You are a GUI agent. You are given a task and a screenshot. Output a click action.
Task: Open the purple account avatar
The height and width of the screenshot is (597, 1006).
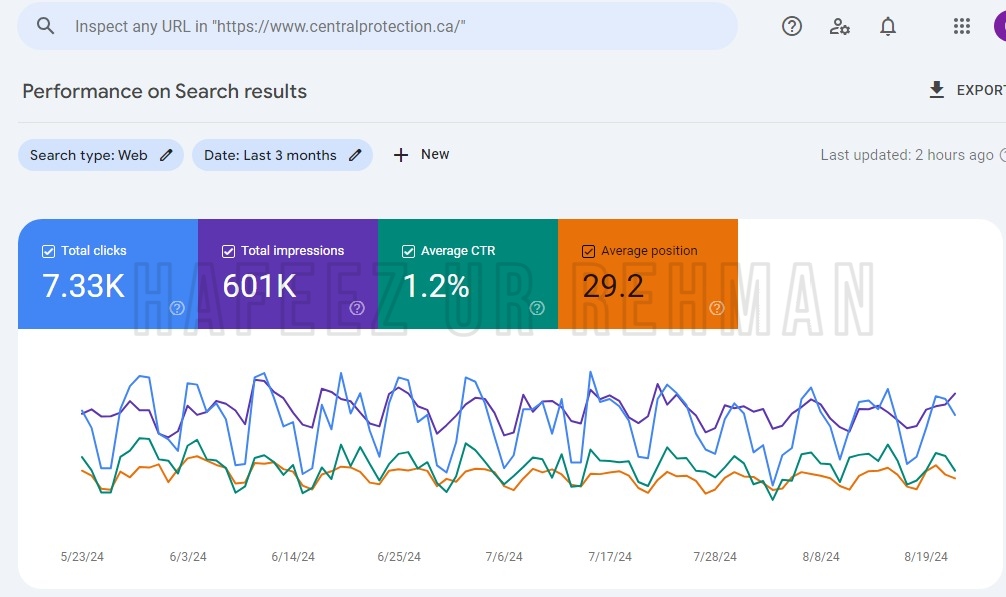[1000, 26]
